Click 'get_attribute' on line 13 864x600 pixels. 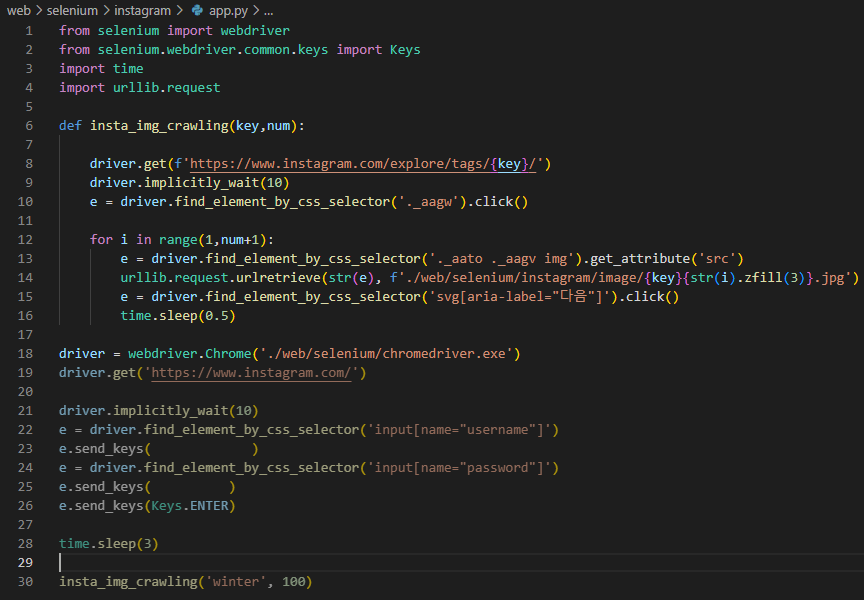click(x=640, y=258)
